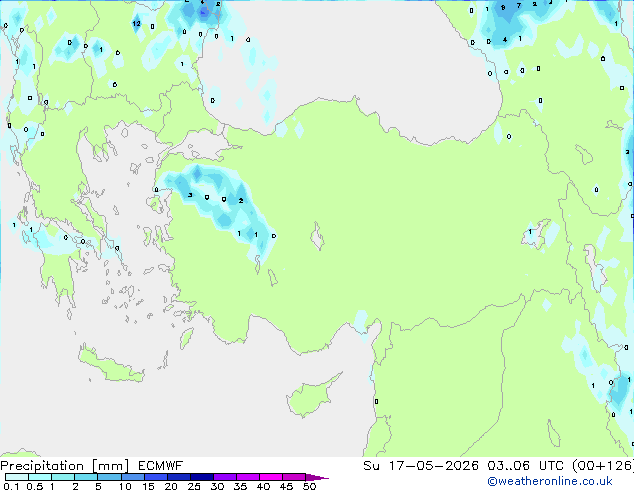Click the '7' precipitation value on map
The width and height of the screenshot is (634, 490).
click(x=519, y=6)
